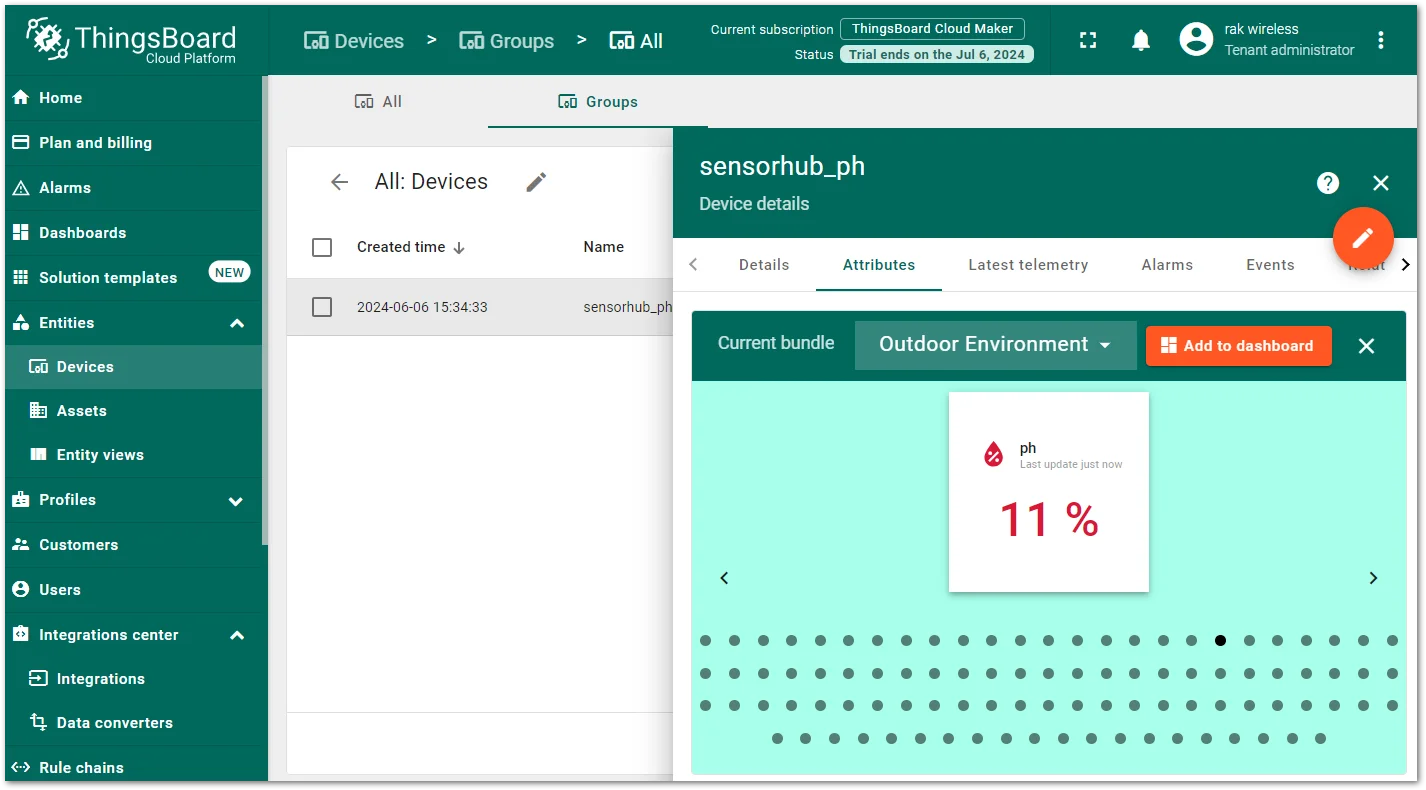Click the Profiles badge icon

click(x=20, y=500)
